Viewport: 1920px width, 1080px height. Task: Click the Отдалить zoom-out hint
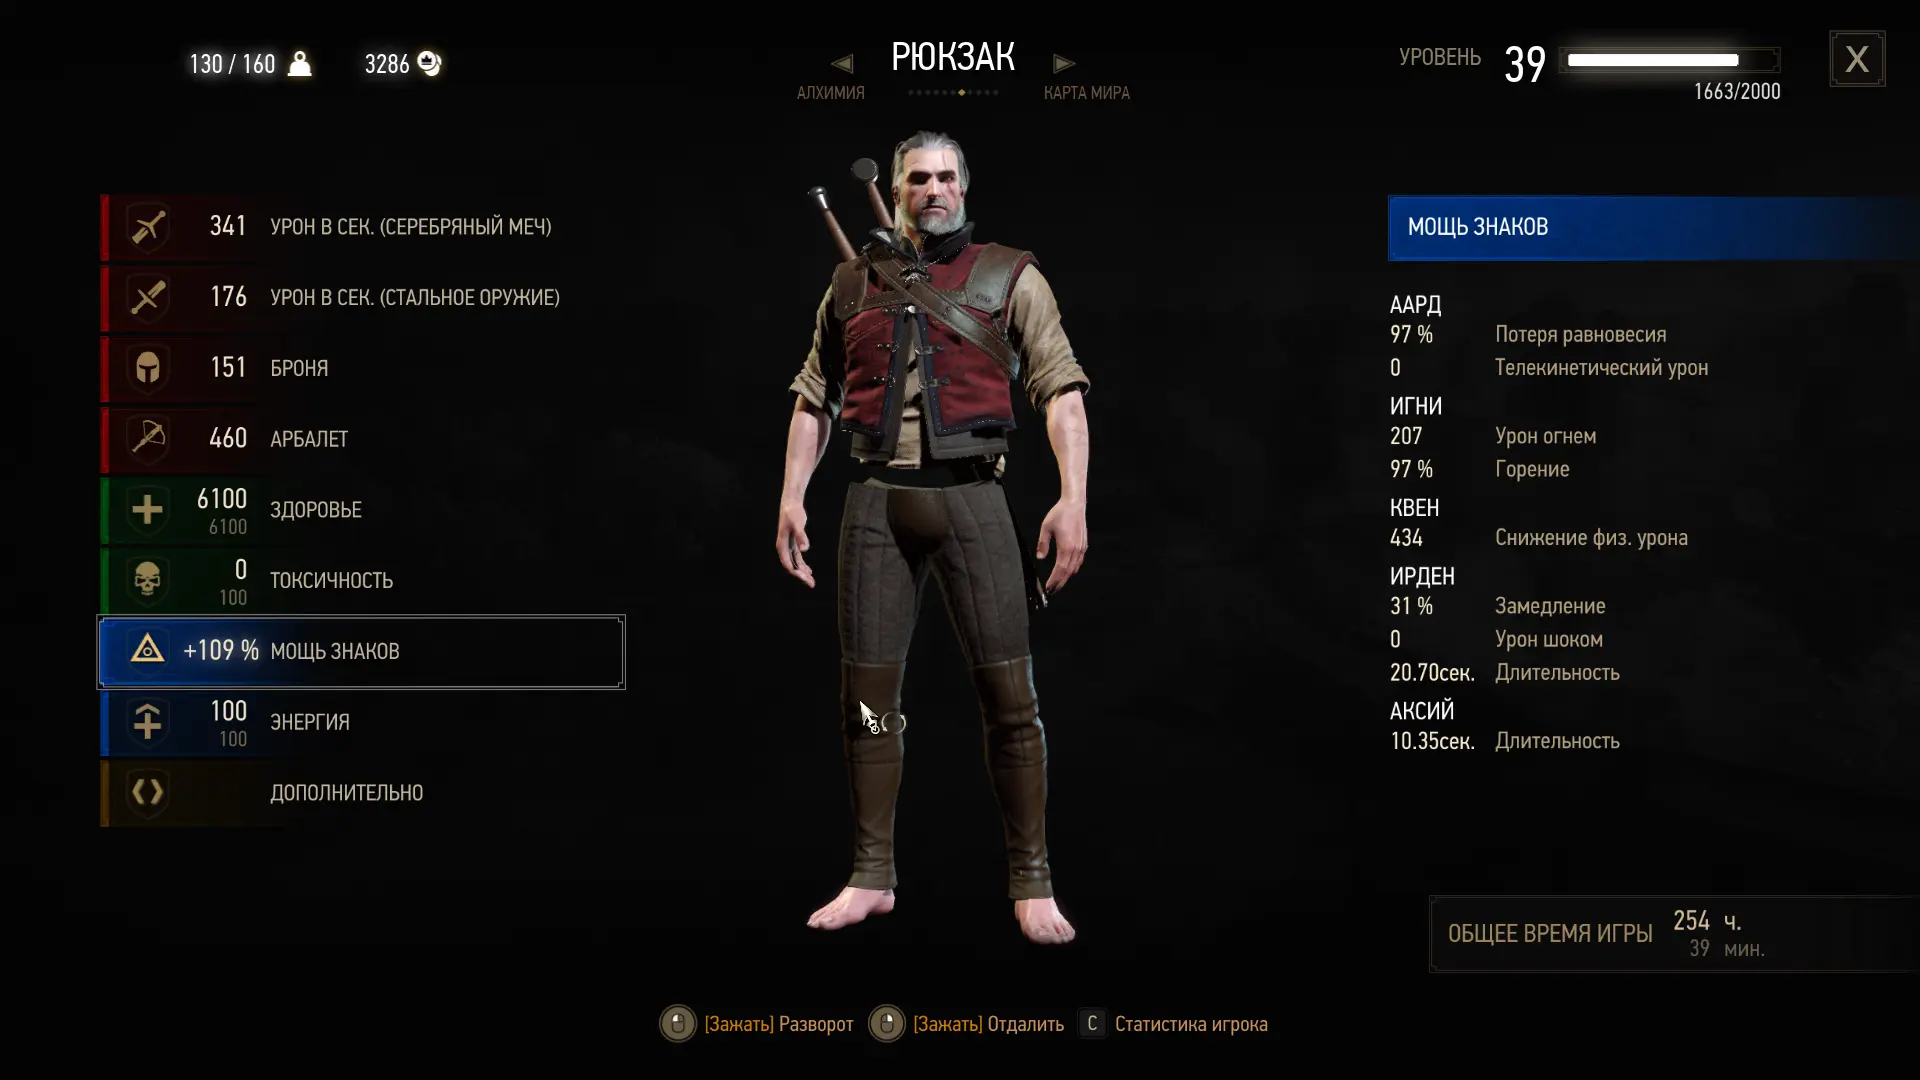coord(966,1024)
